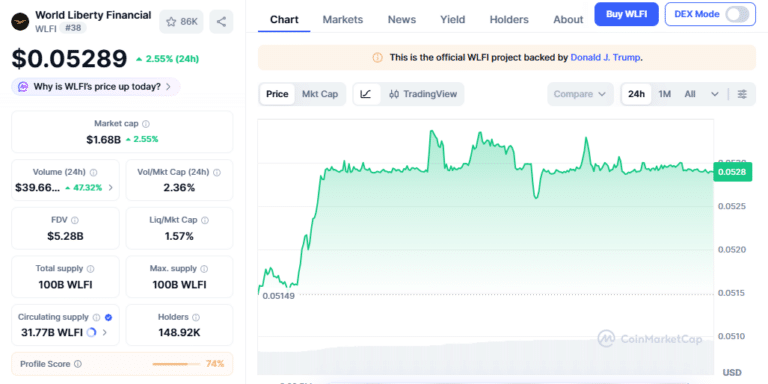Open Liq/Mkt Cap info icon
This screenshot has height=384, width=768.
(205, 220)
